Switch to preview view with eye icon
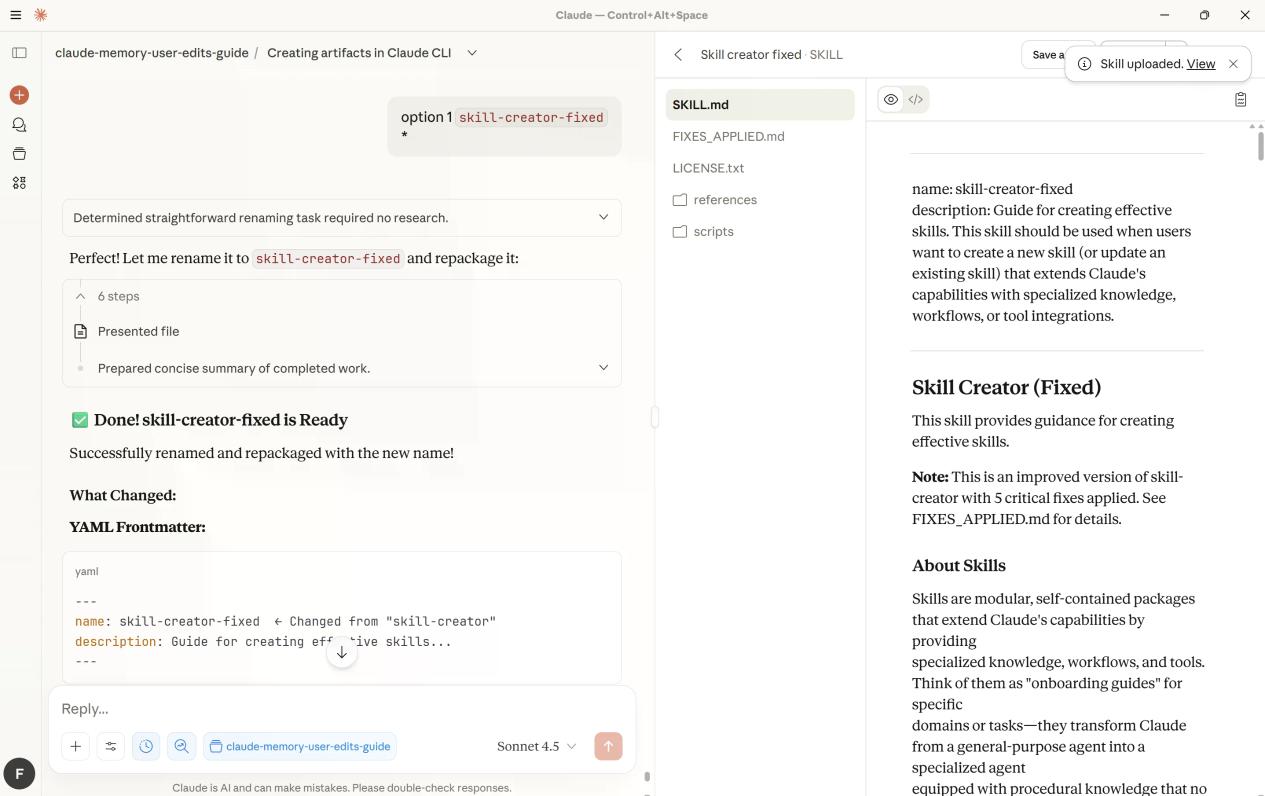This screenshot has width=1265, height=796. click(x=890, y=100)
